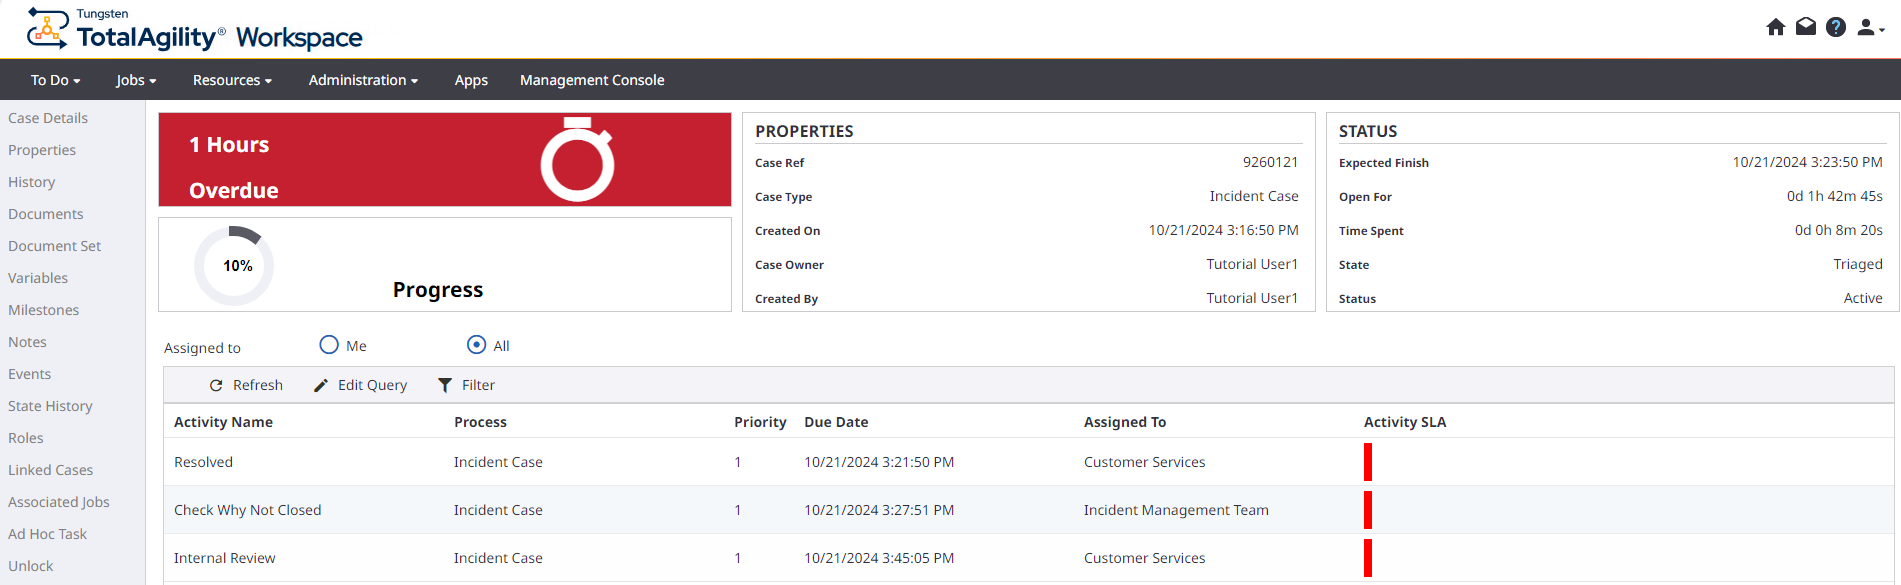The width and height of the screenshot is (1901, 585).
Task: Expand the Administration menu
Action: pos(362,80)
